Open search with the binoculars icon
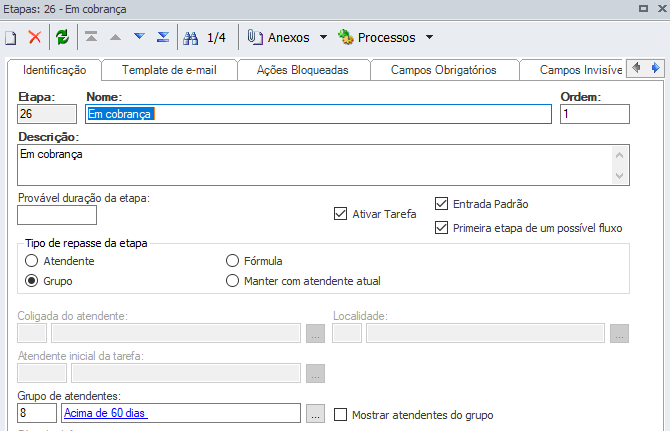The height and width of the screenshot is (431, 670). point(191,38)
